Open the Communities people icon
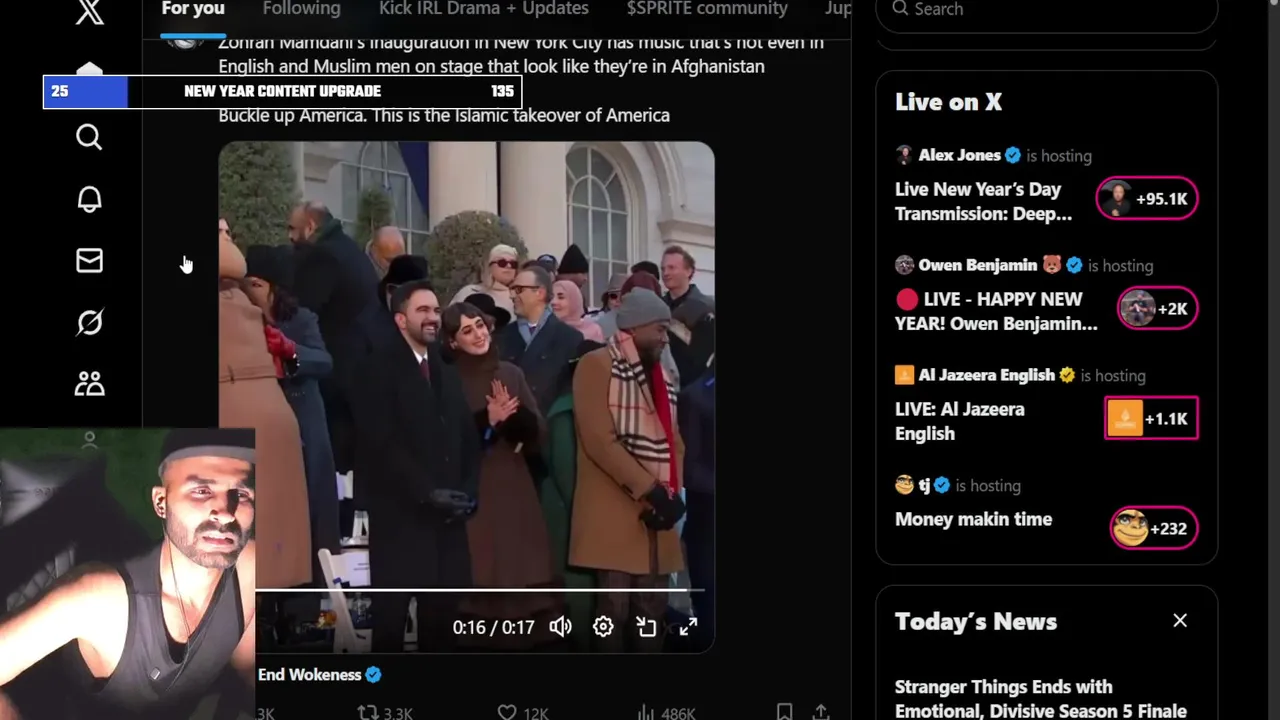The image size is (1280, 720). pyautogui.click(x=89, y=384)
